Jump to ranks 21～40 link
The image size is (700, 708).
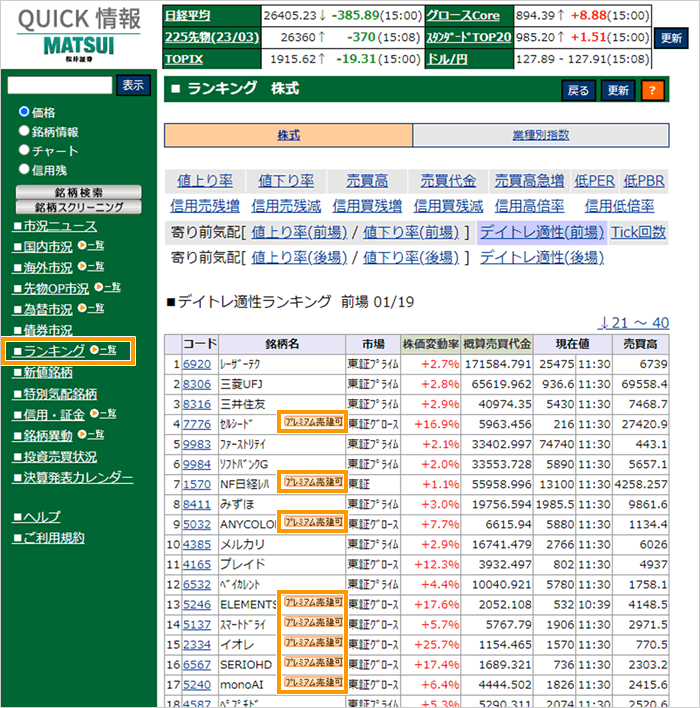tap(634, 323)
